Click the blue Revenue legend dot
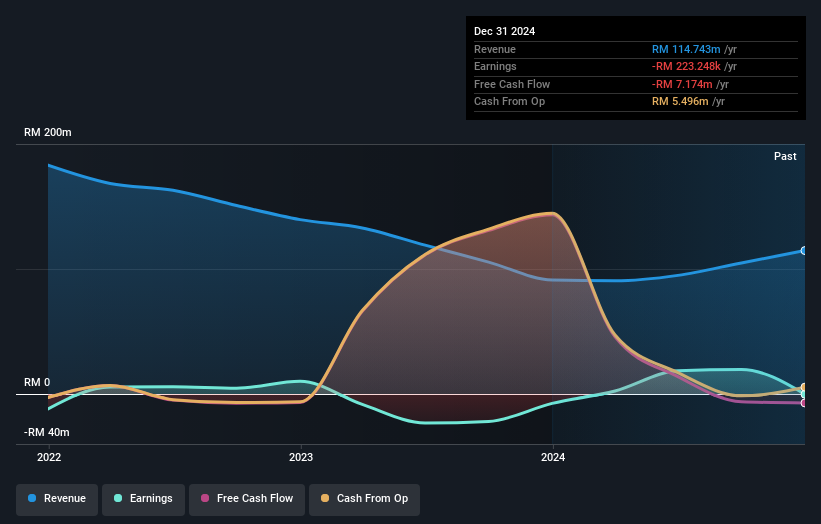 tap(32, 498)
